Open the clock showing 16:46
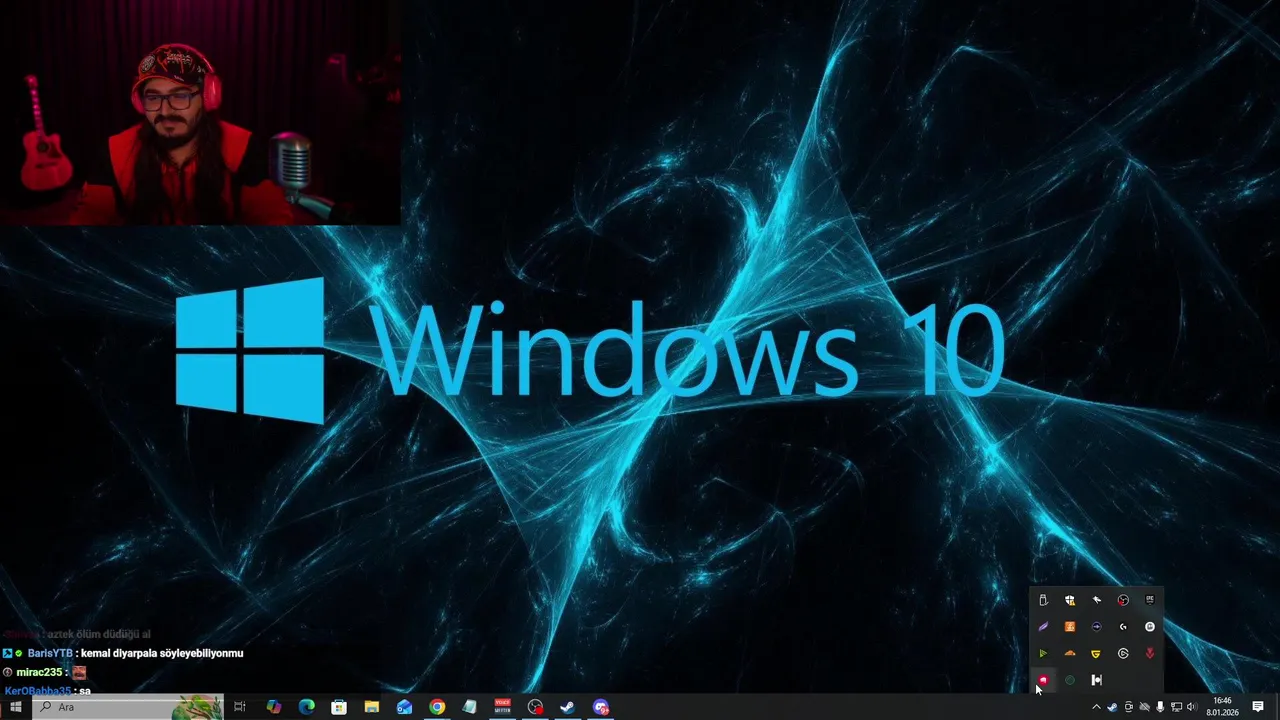1280x720 pixels. click(x=1222, y=707)
